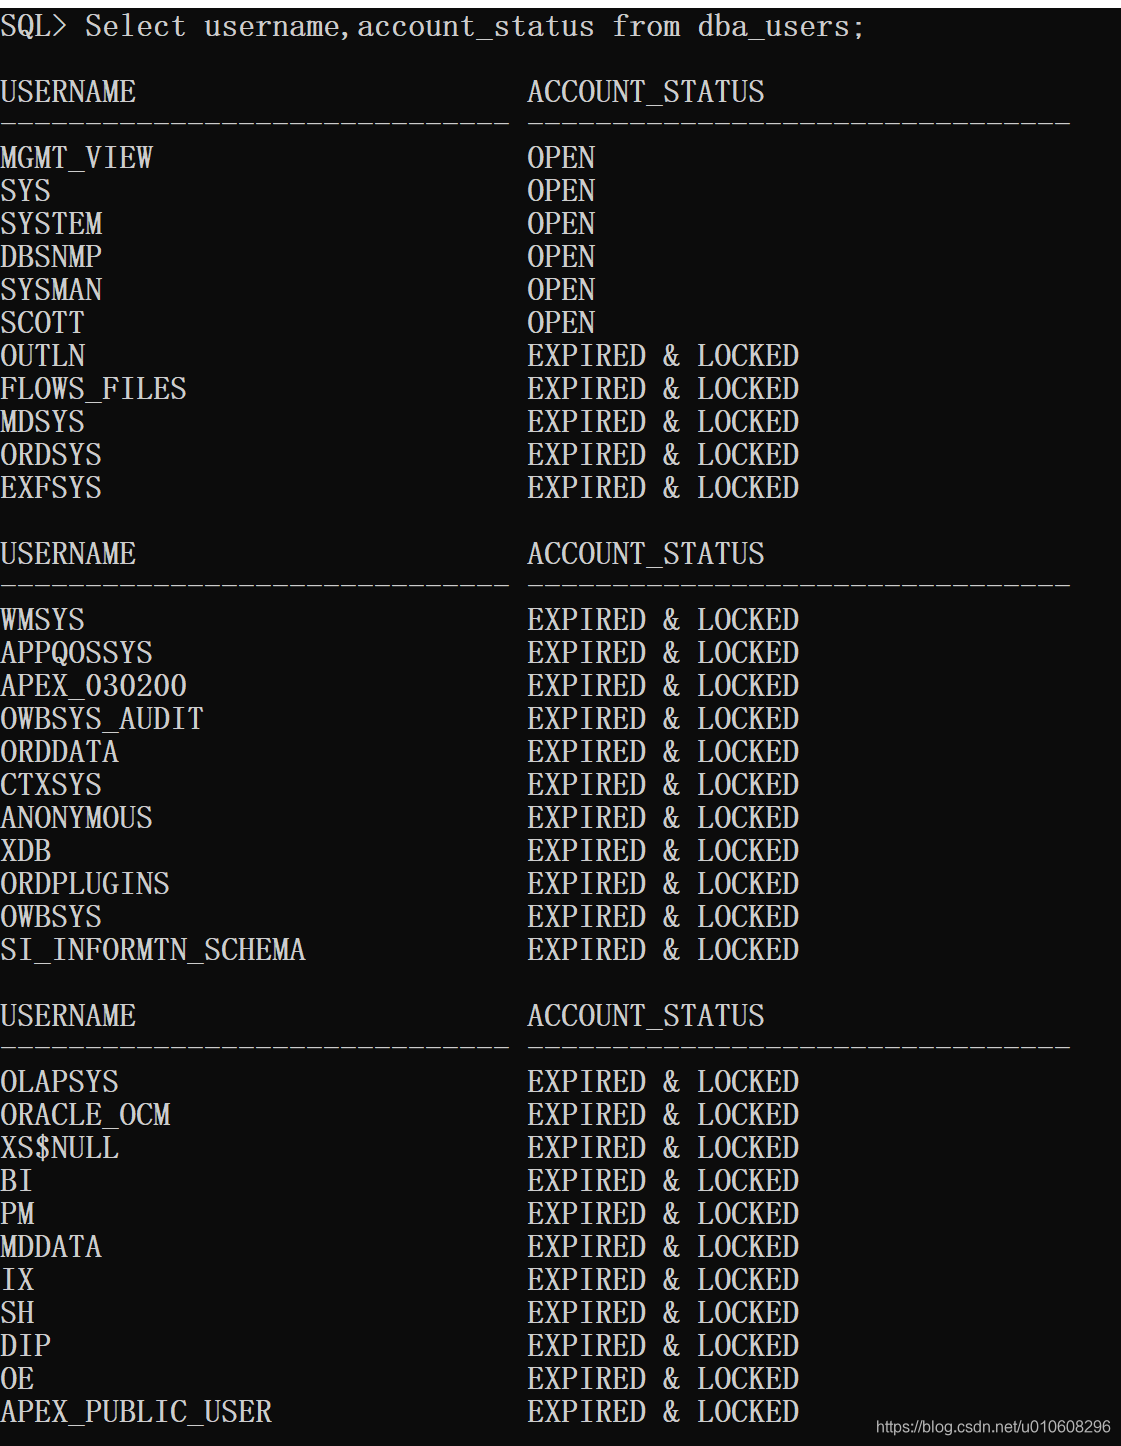Click EXPIRED & LOCKED status of APEX_PUBLIC_USER
The image size is (1121, 1446).
point(663,1412)
